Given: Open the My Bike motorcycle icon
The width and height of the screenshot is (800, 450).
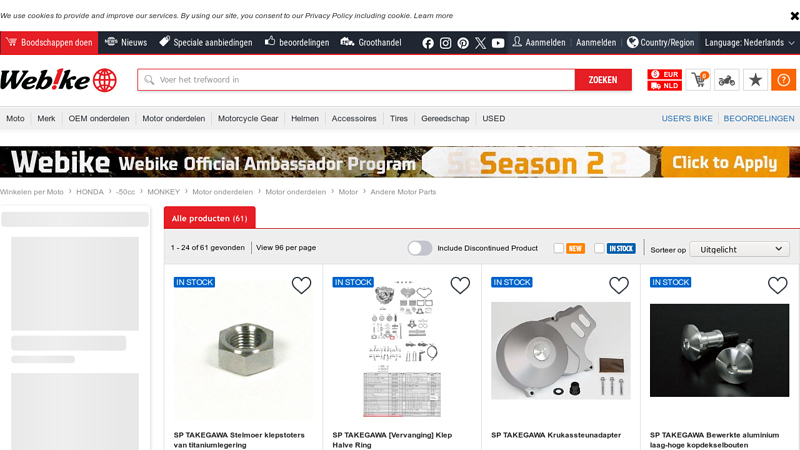Looking at the screenshot, I should coord(727,80).
